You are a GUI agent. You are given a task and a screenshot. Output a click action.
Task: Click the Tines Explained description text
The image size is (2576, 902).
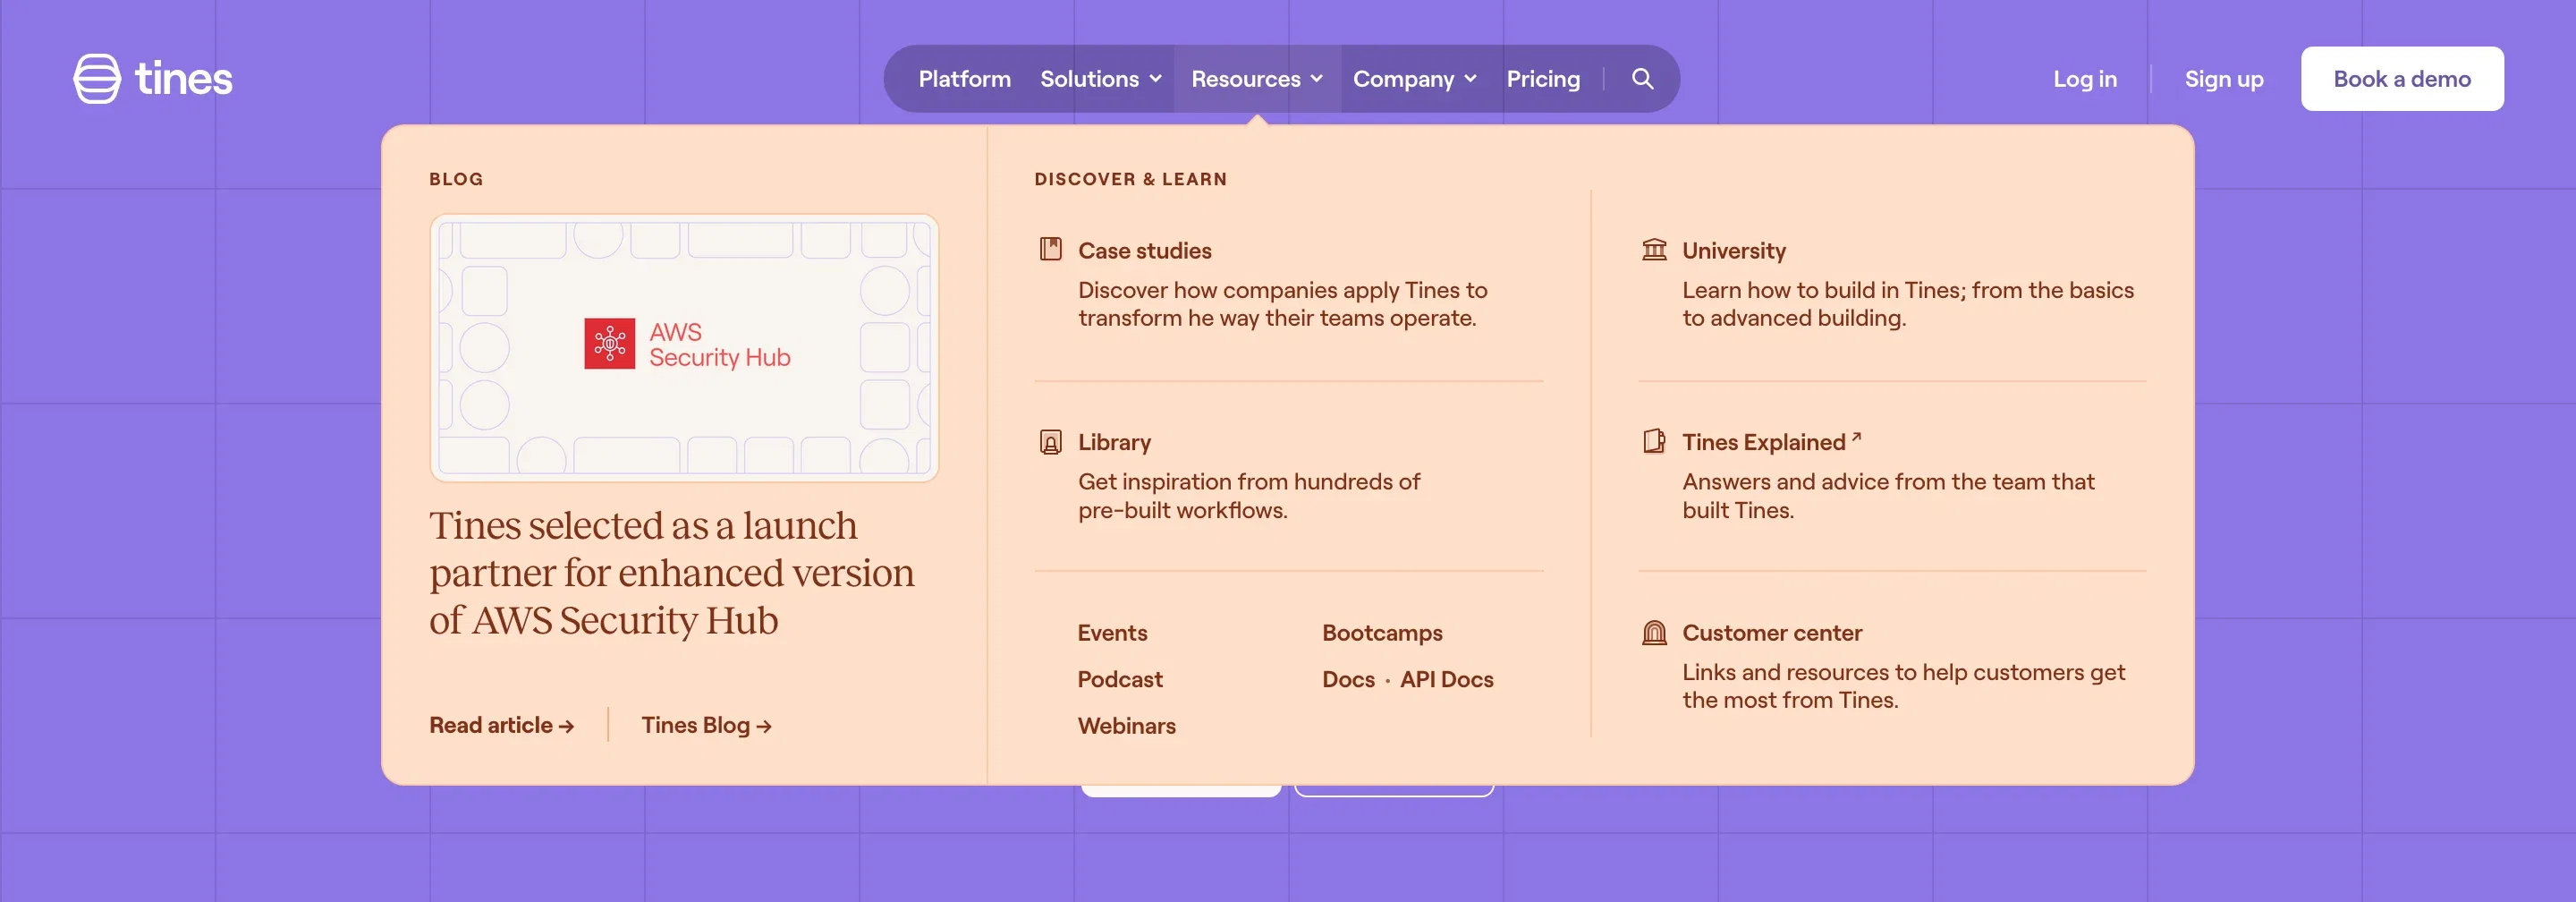point(1888,496)
